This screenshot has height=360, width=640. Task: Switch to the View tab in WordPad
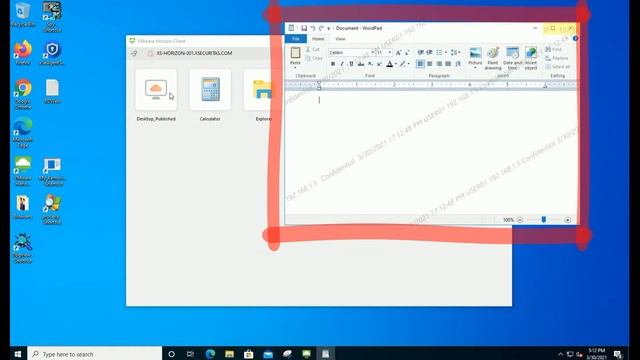(x=340, y=39)
